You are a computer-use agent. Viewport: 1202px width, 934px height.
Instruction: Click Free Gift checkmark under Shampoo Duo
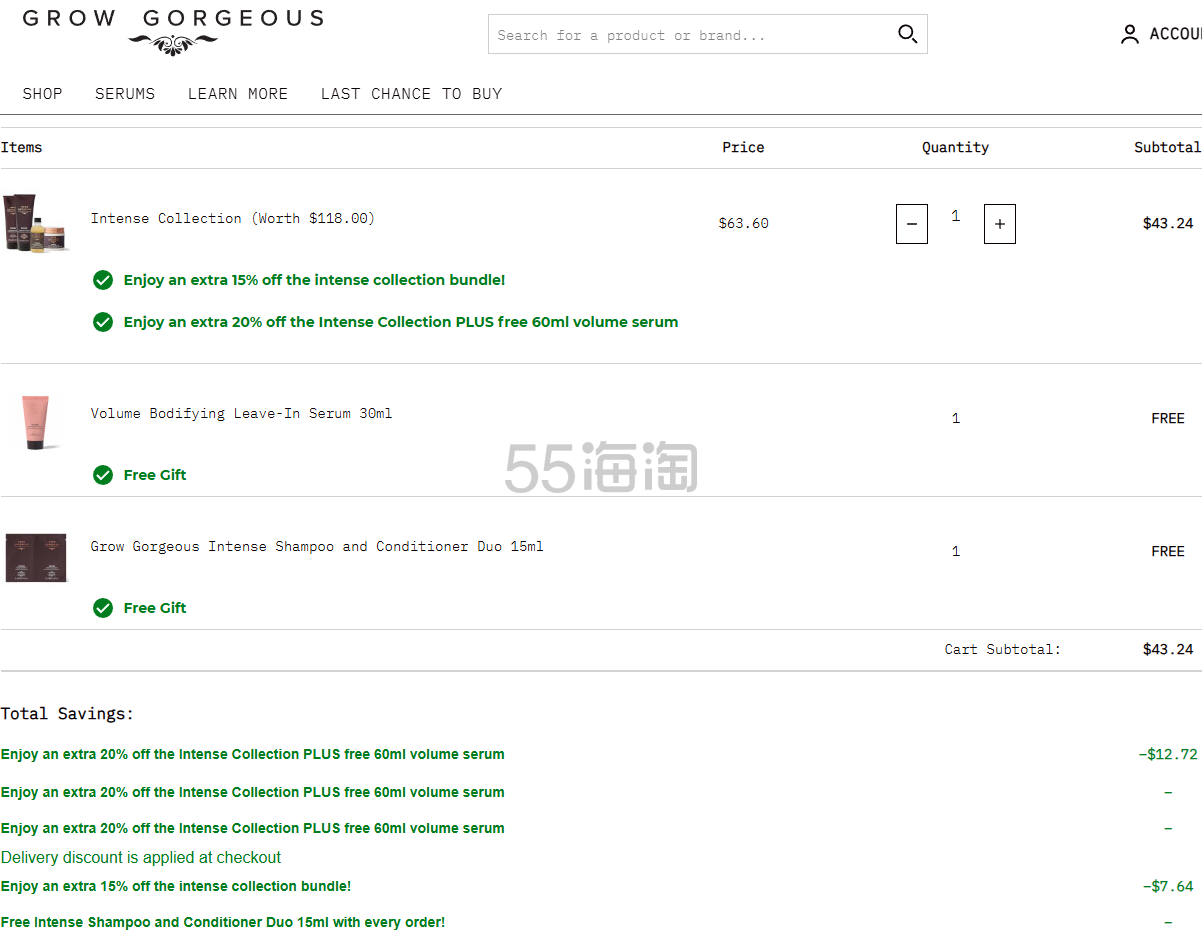pyautogui.click(x=103, y=608)
